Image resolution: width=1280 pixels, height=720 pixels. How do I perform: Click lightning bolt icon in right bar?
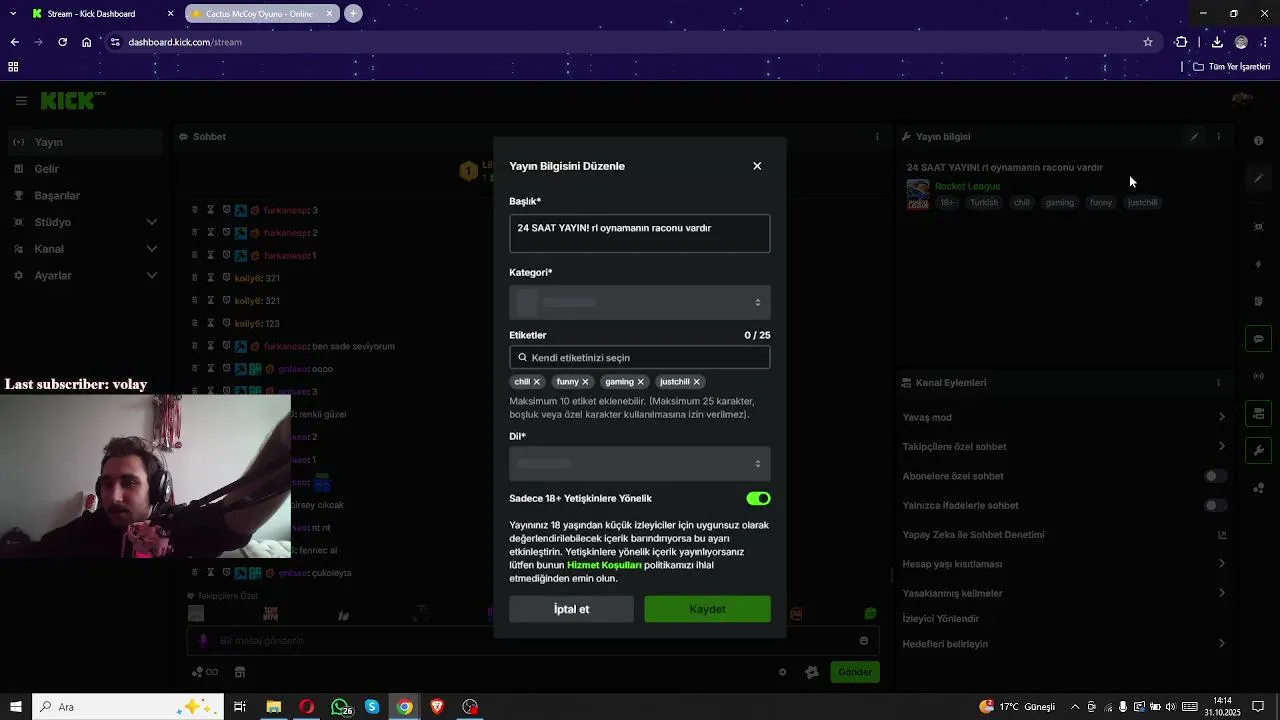click(x=1258, y=265)
